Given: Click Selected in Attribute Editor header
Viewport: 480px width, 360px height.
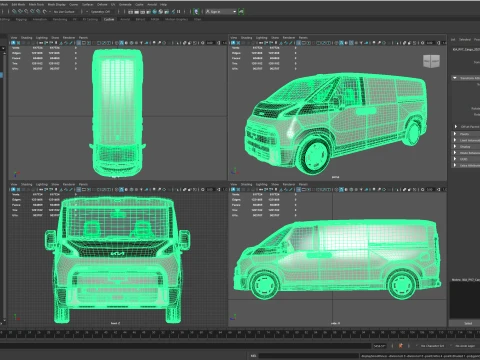Looking at the screenshot, I should [x=465, y=39].
